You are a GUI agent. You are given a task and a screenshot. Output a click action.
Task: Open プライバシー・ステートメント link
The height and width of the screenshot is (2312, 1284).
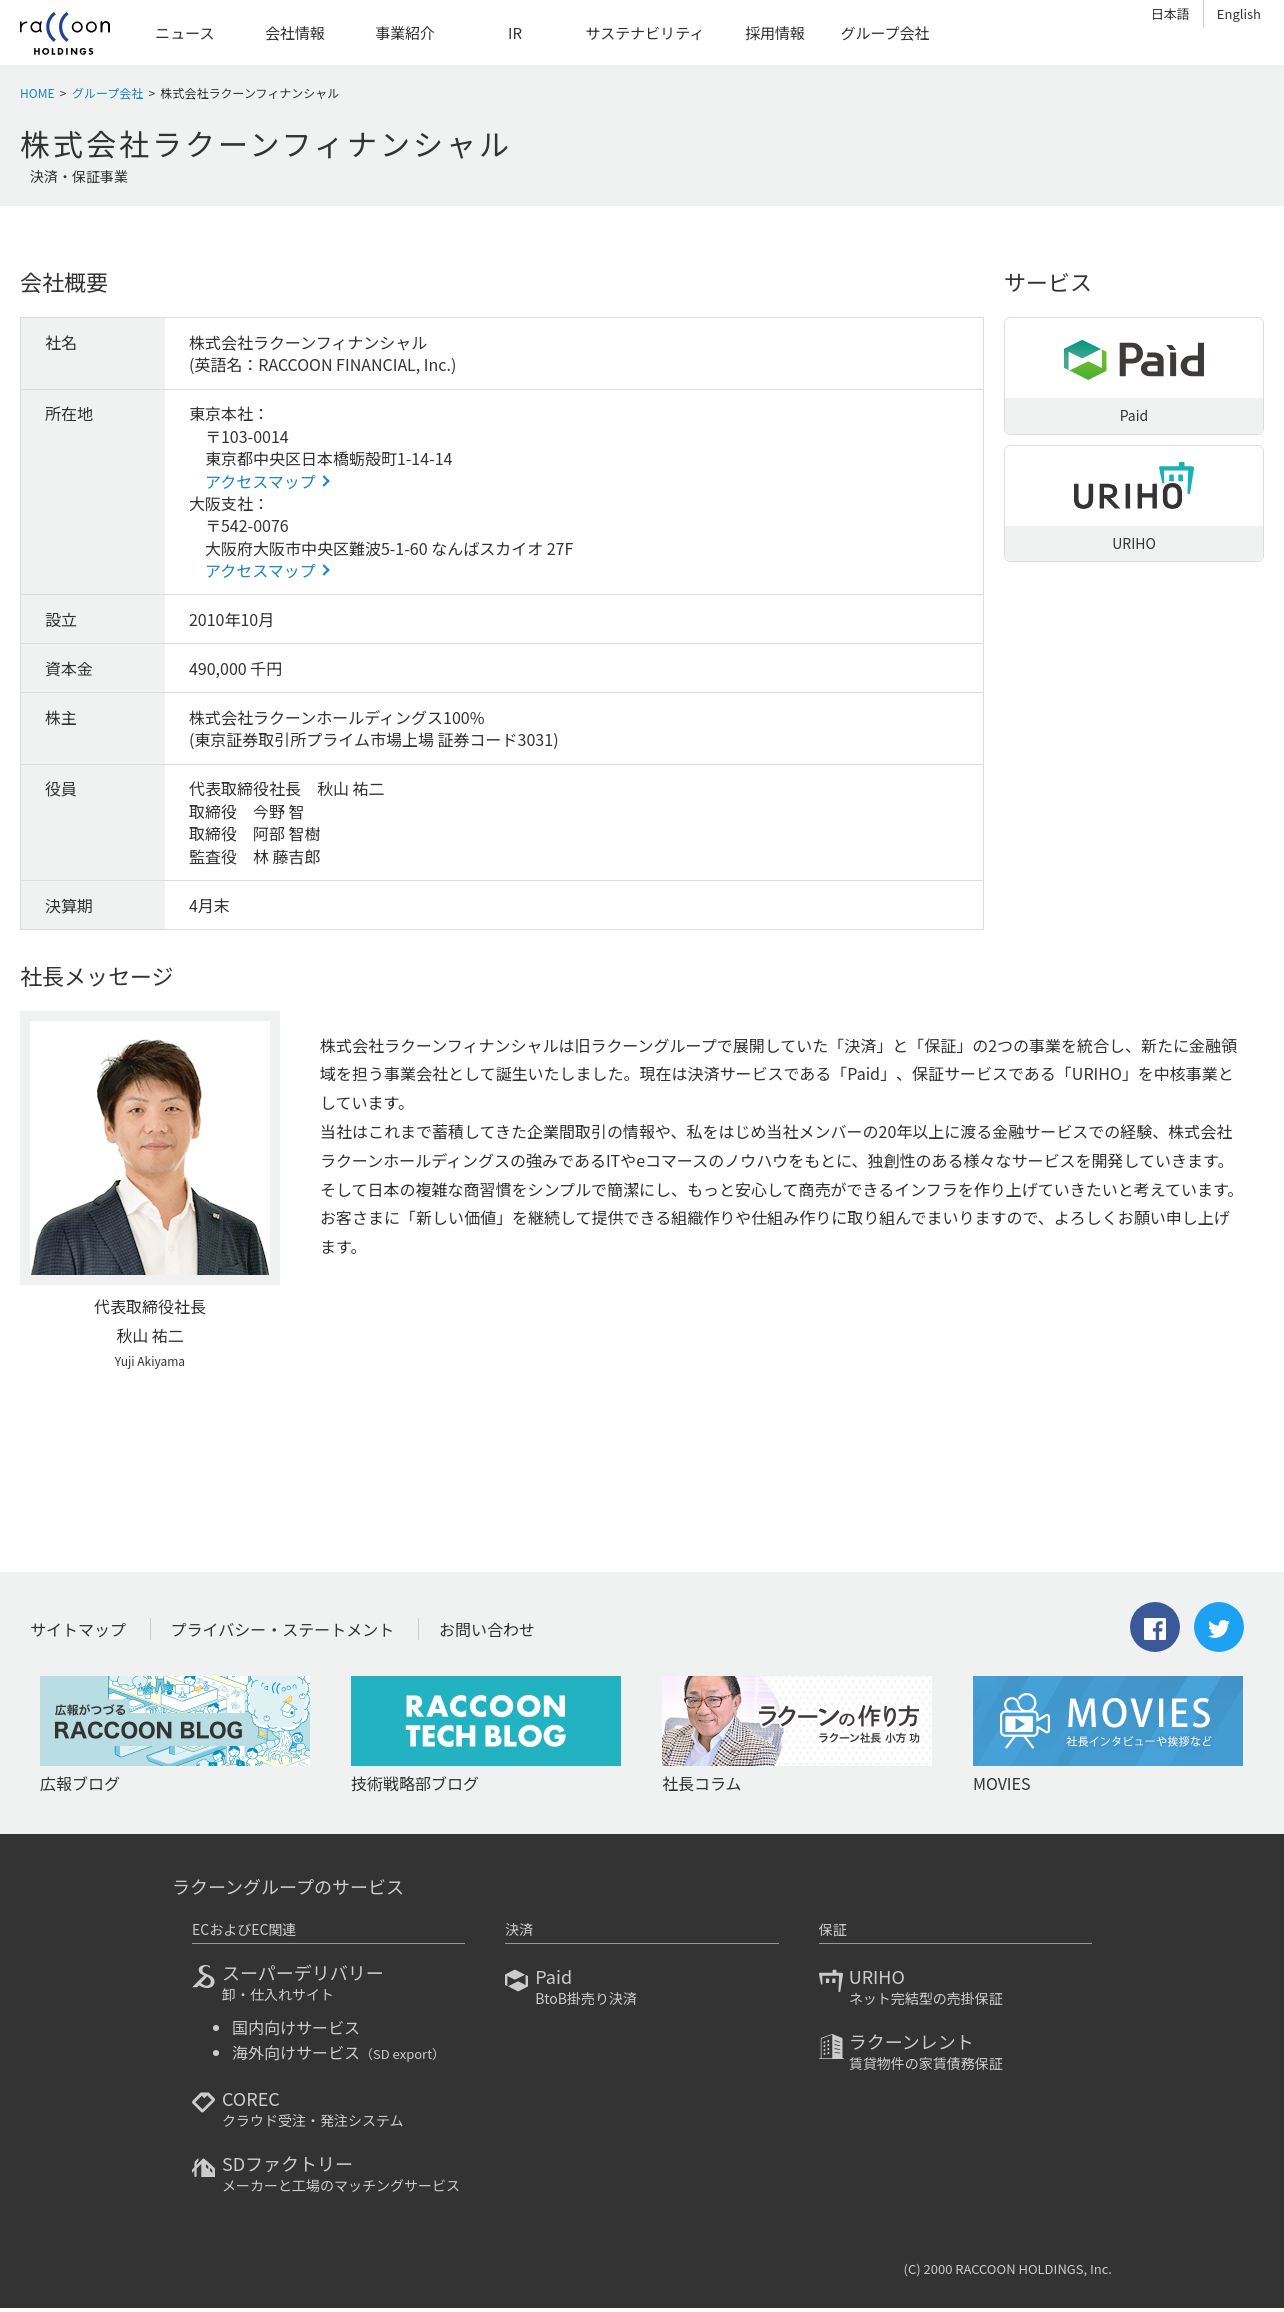[282, 1629]
